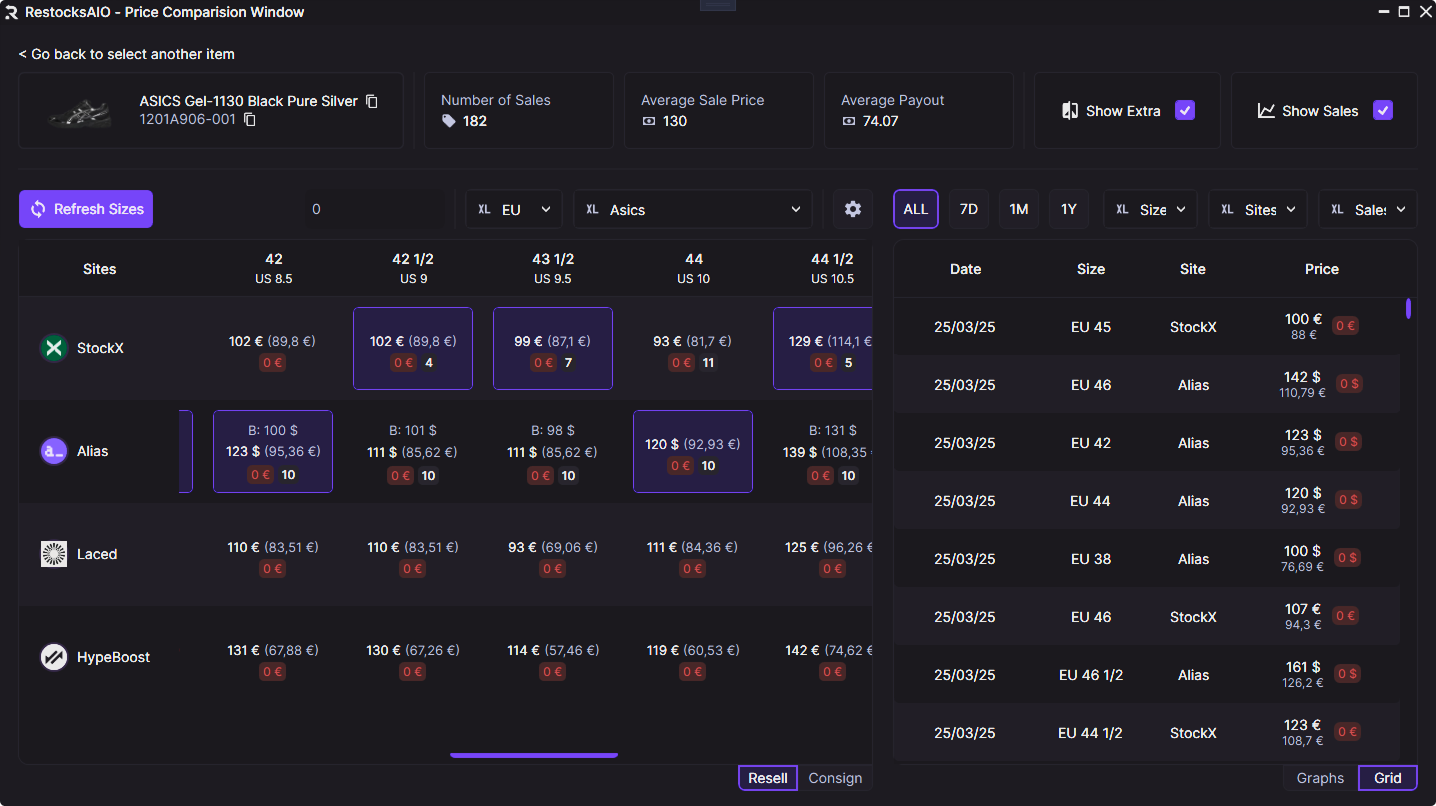The width and height of the screenshot is (1436, 806).
Task: Click the HypeBoost site logo
Action: 53,657
